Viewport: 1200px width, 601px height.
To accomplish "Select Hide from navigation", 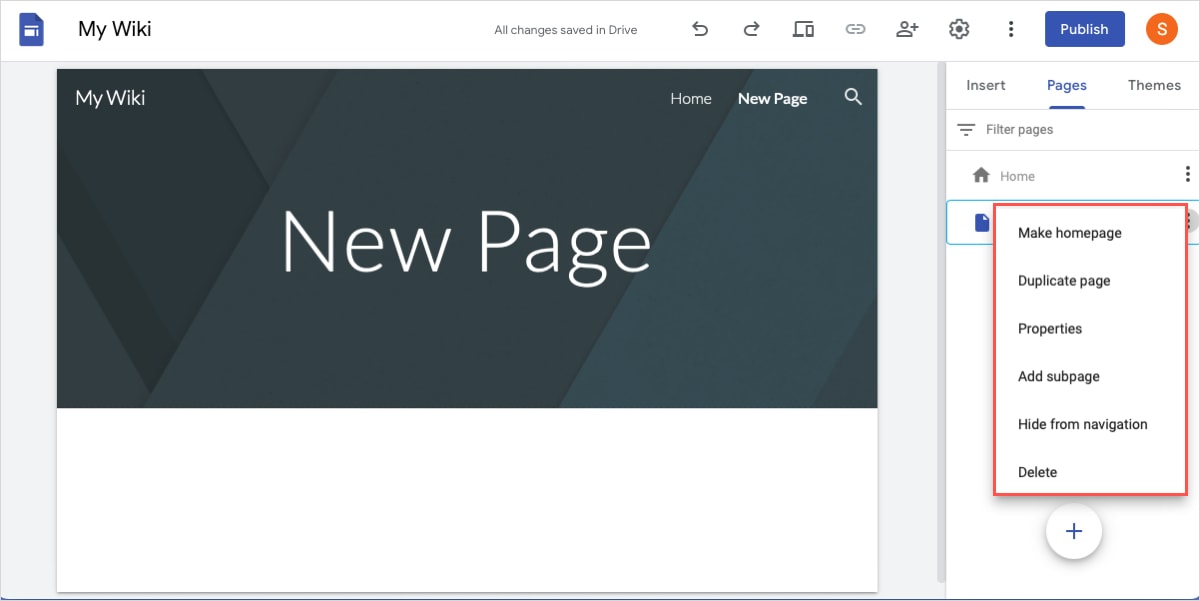I will pos(1082,424).
